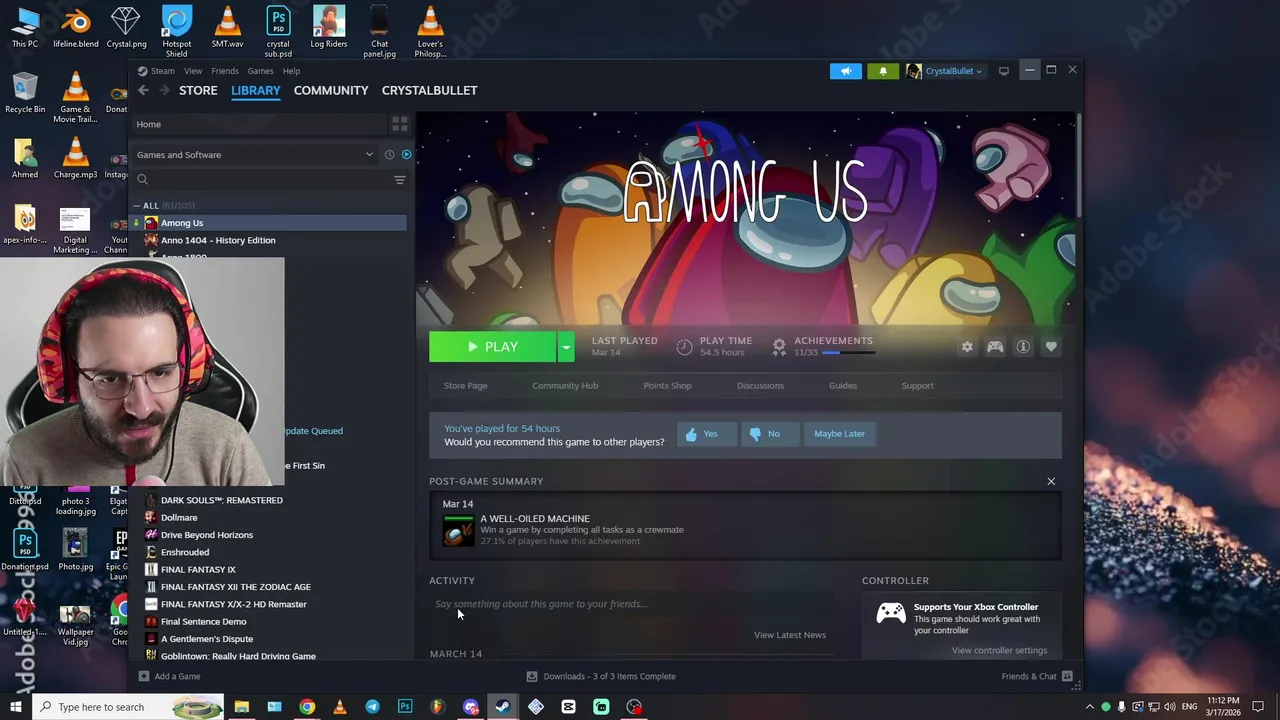1280x720 pixels.
Task: Open the green notifications bell
Action: tap(883, 71)
